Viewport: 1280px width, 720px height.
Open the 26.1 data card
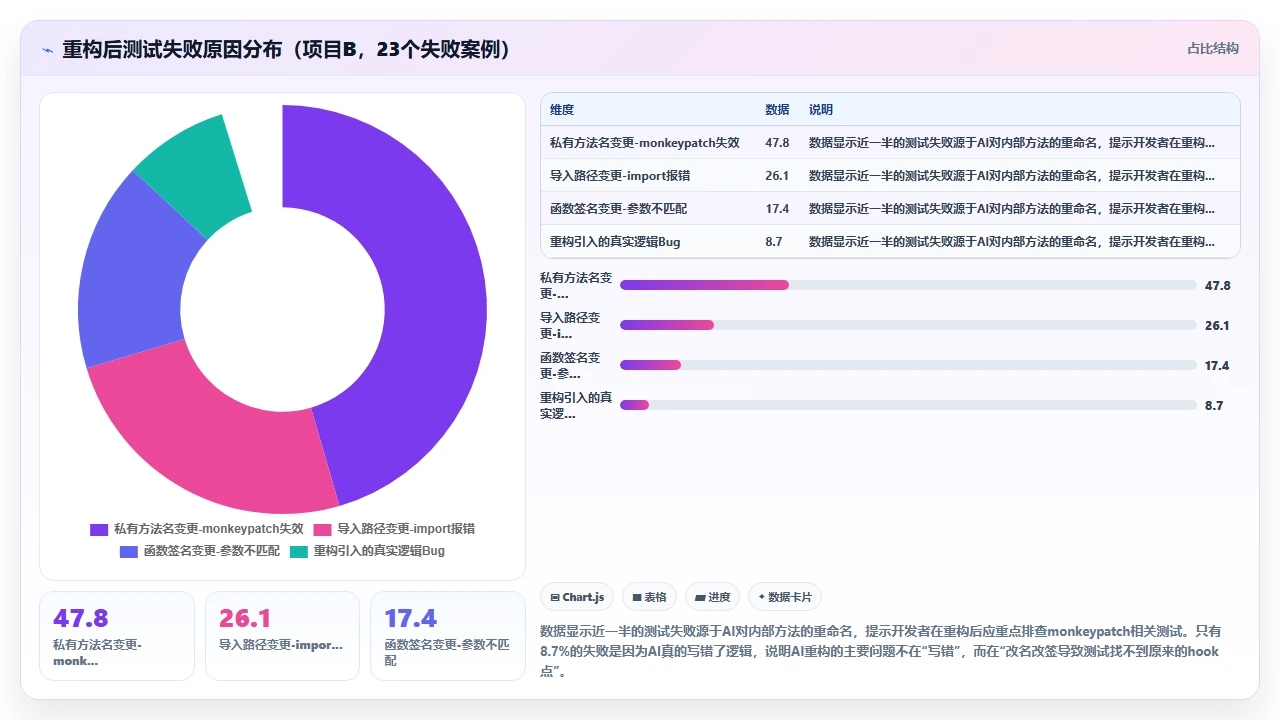(282, 636)
